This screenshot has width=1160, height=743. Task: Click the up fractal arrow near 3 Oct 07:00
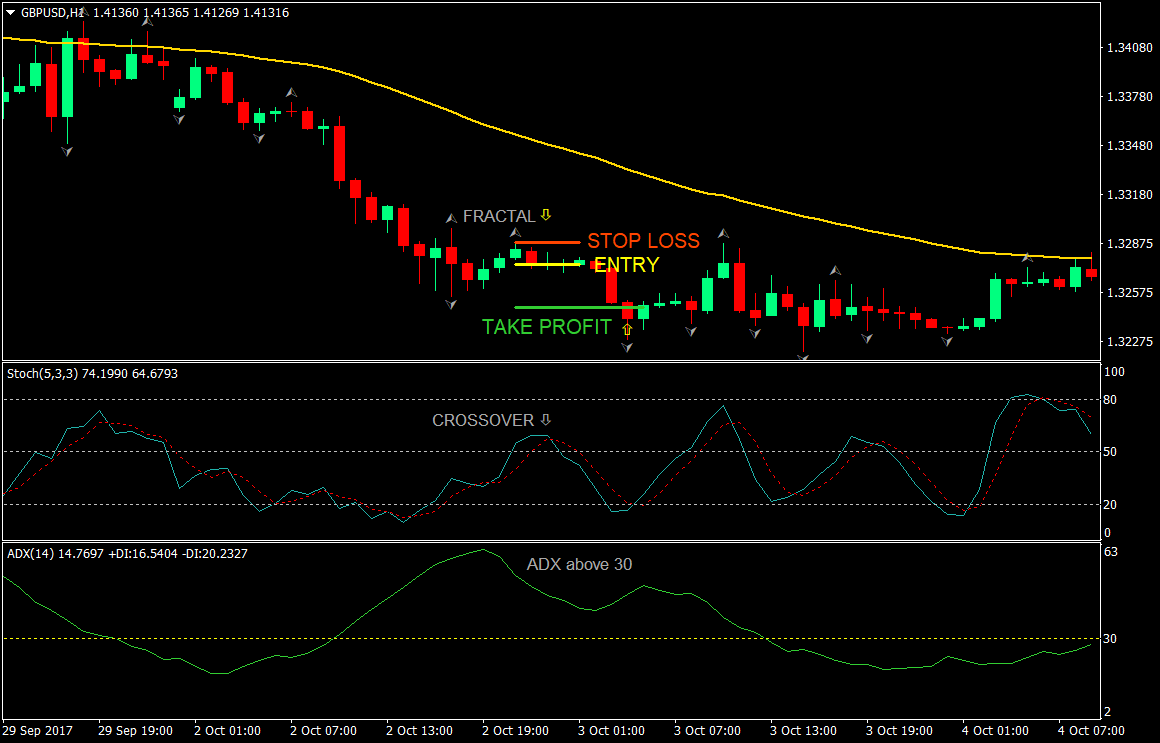pos(723,234)
